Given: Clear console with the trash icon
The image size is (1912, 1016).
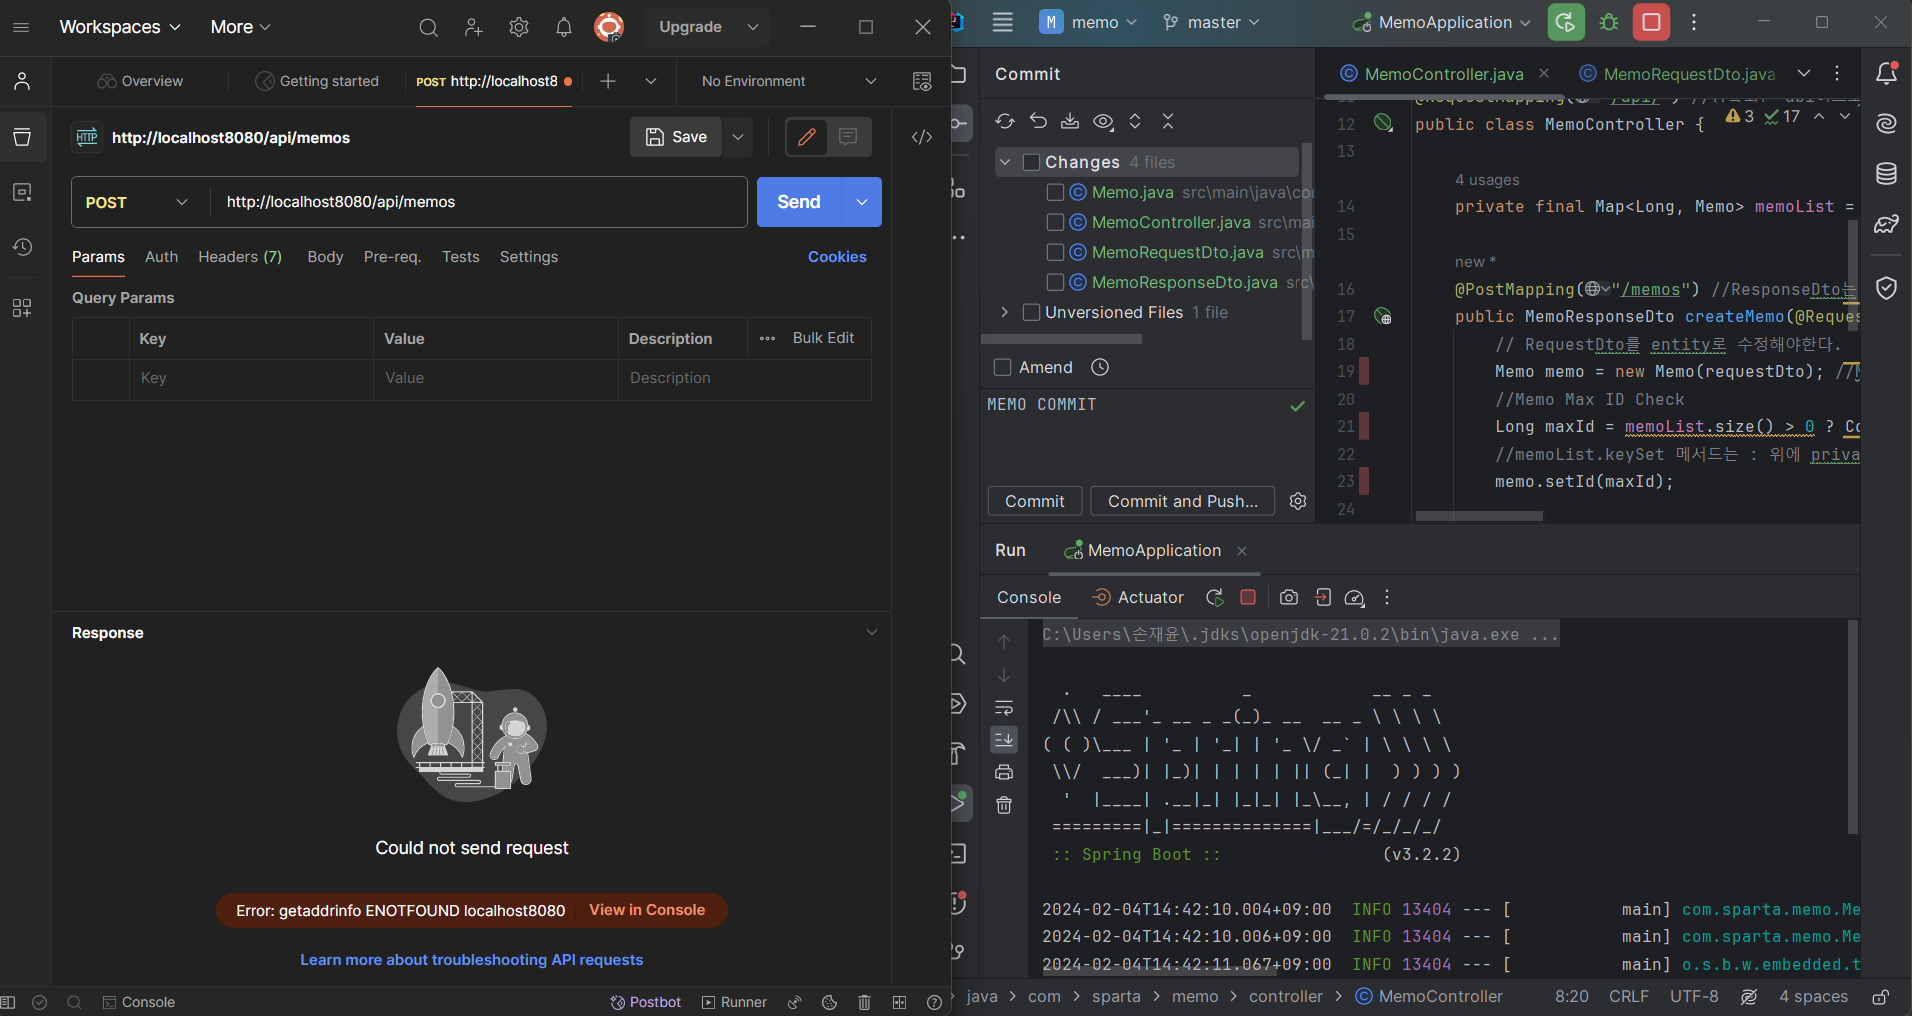Looking at the screenshot, I should [1004, 805].
